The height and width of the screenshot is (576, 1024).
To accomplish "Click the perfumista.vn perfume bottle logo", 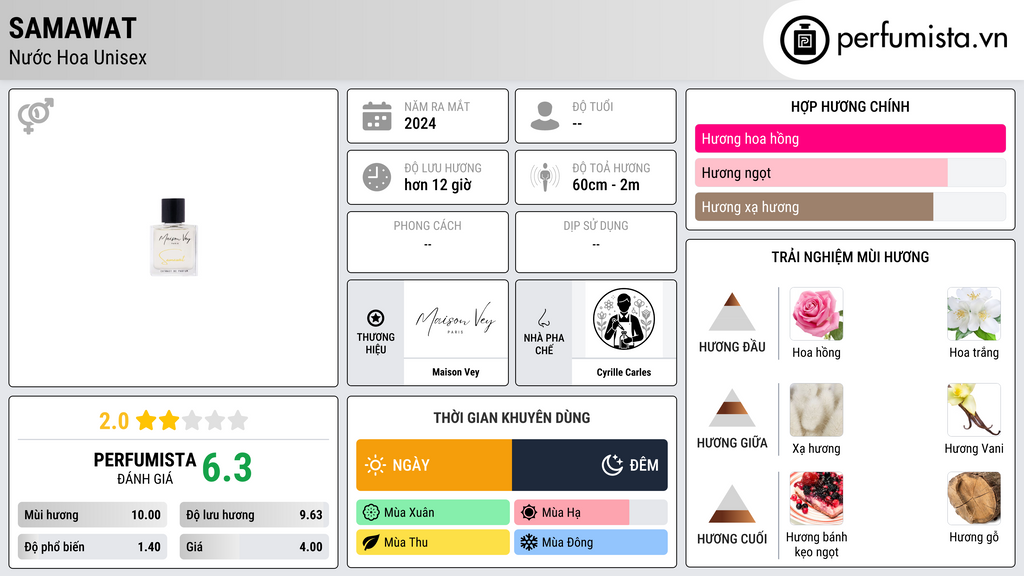I will click(804, 40).
